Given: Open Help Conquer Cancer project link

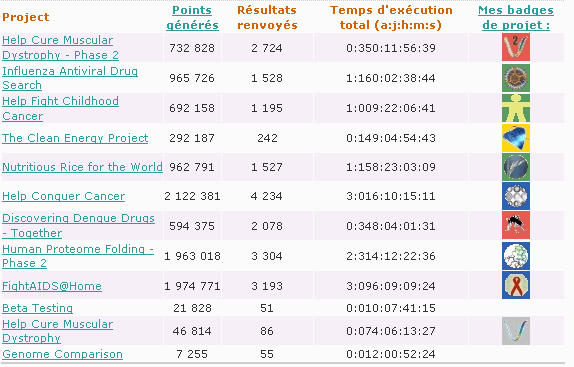Looking at the screenshot, I should point(63,196).
